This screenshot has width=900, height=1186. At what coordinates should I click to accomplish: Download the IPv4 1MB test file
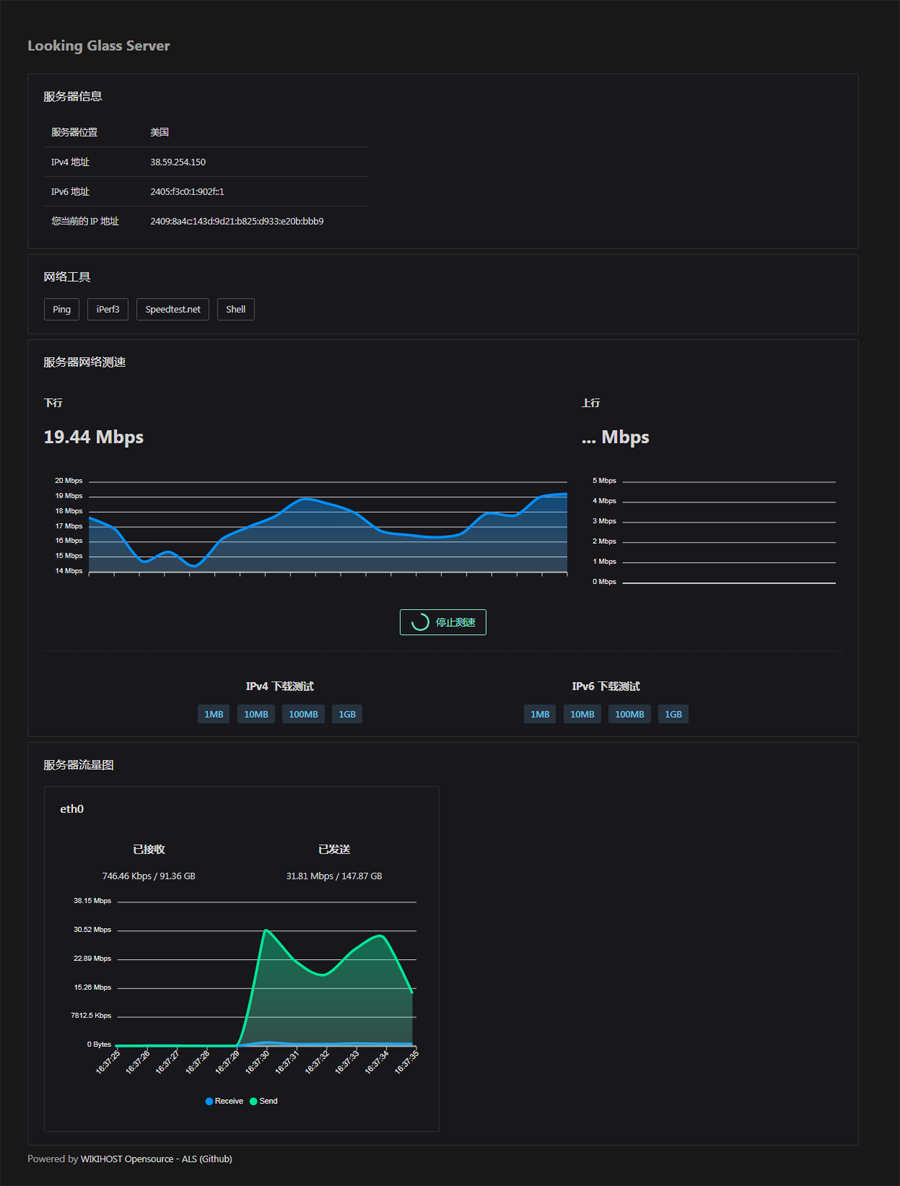(x=214, y=714)
